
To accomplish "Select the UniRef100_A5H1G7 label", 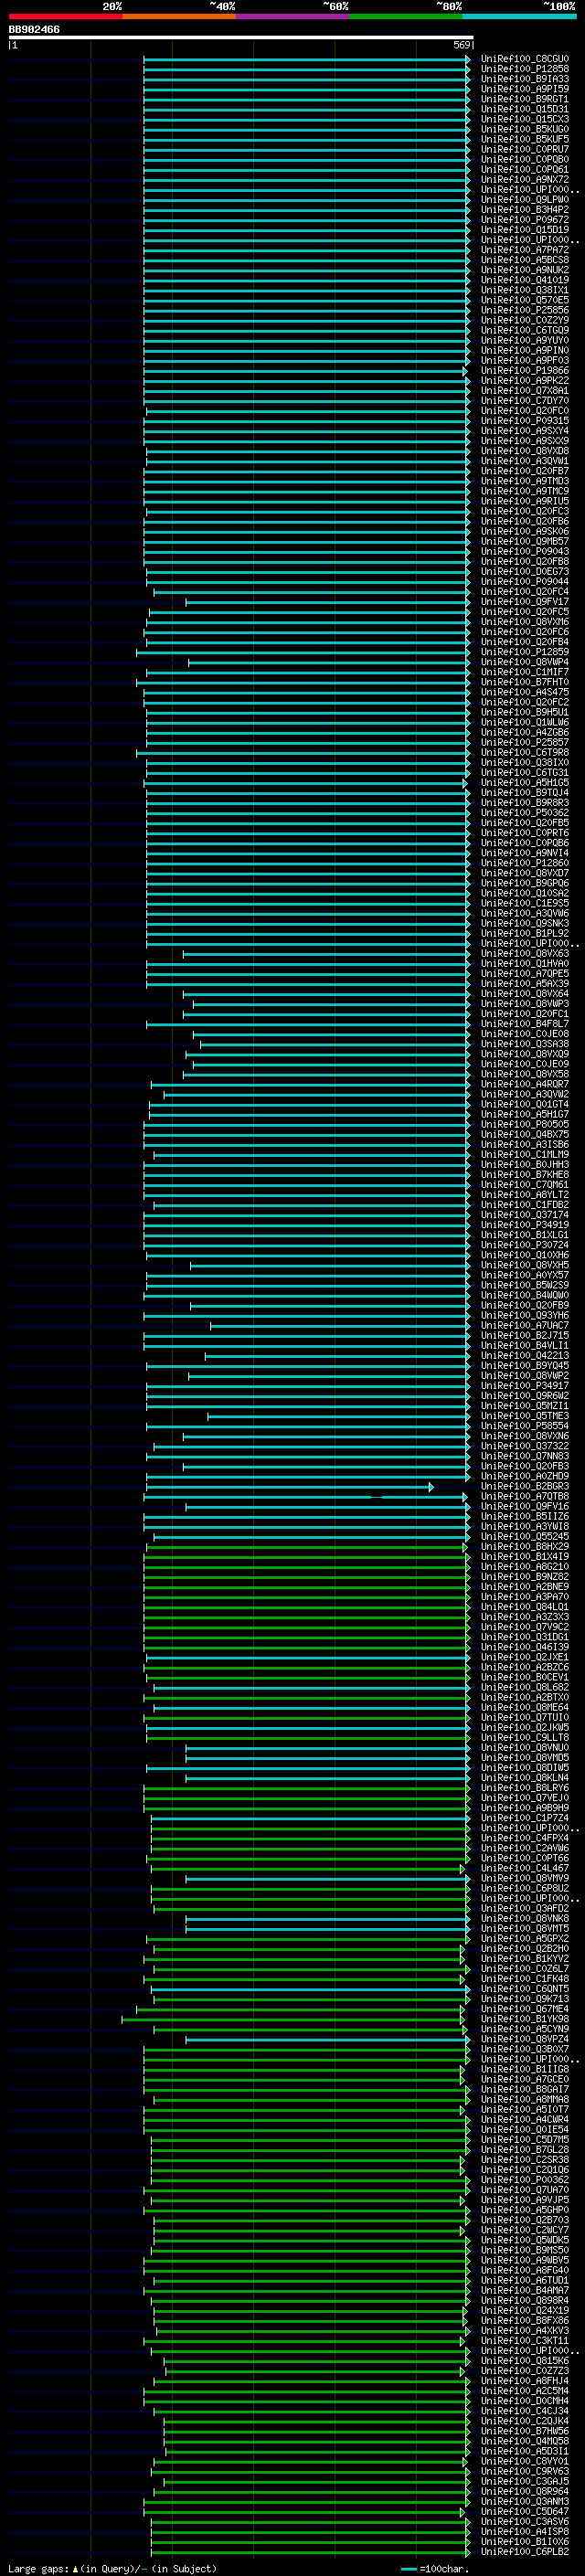I will point(524,1114).
